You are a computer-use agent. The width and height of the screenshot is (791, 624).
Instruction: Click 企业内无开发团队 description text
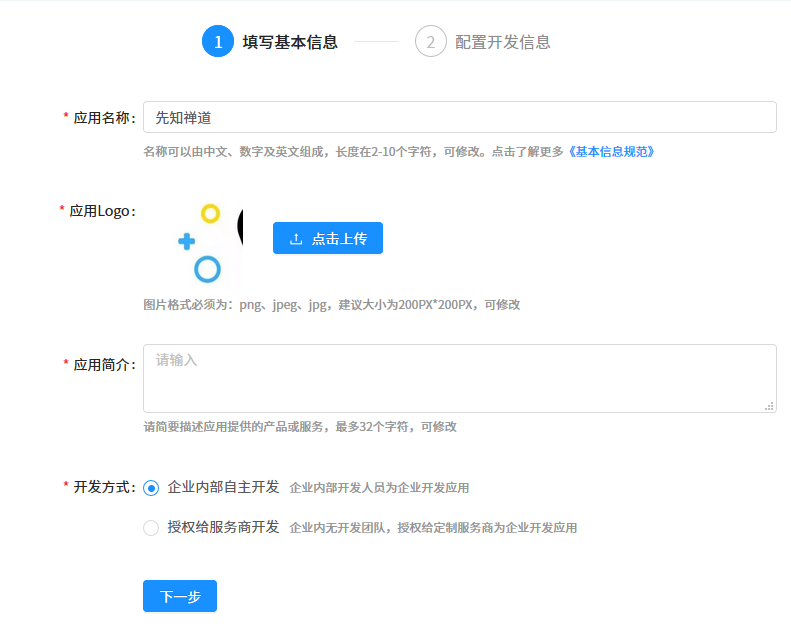pyautogui.click(x=433, y=528)
